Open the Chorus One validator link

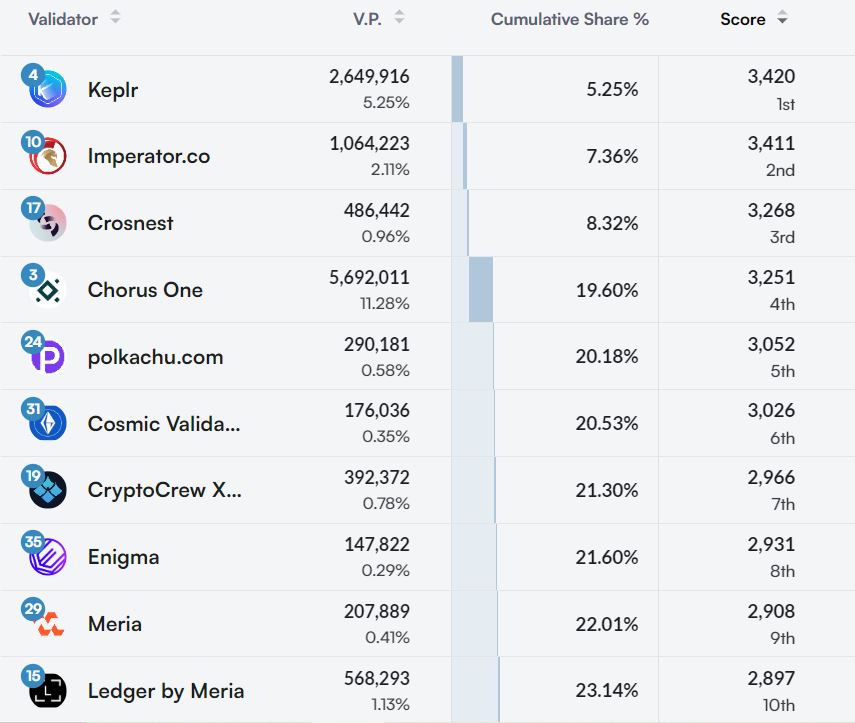(145, 290)
